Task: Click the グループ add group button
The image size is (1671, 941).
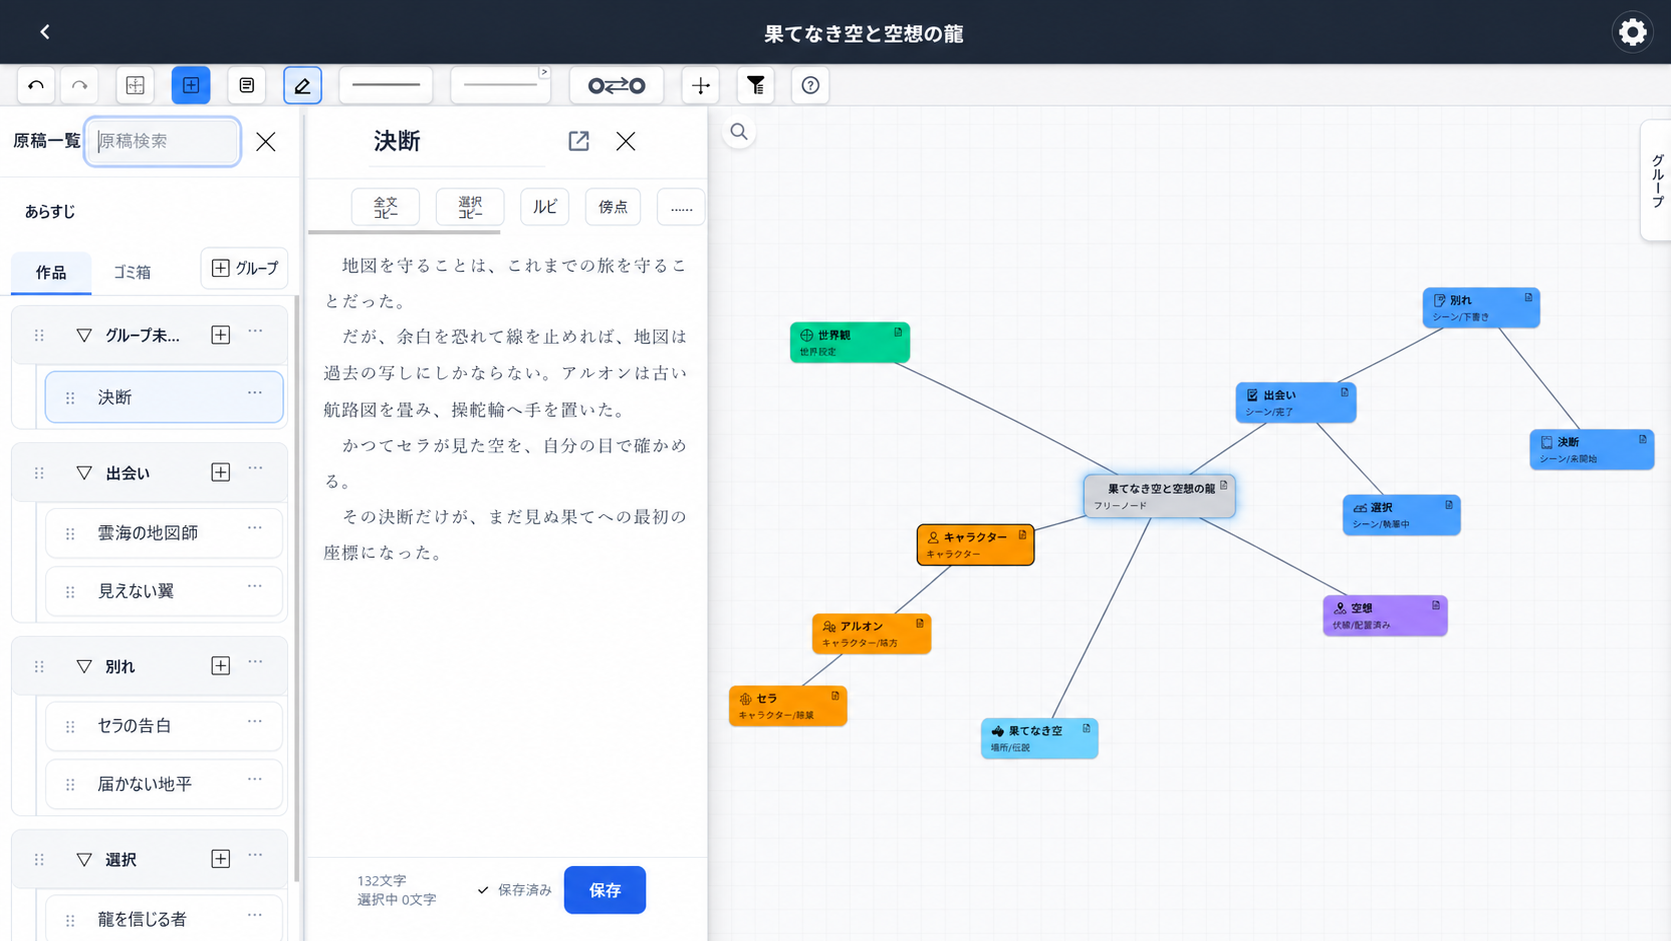Action: [245, 268]
